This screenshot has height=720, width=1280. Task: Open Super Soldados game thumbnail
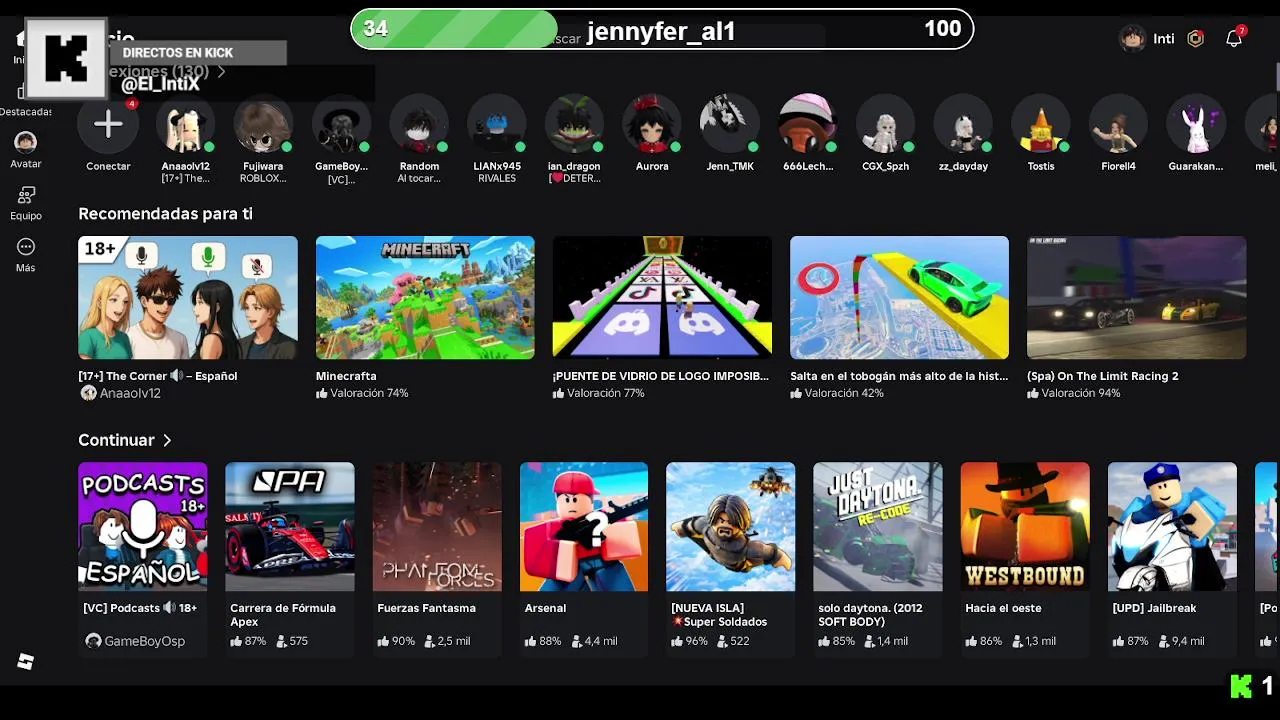click(731, 527)
